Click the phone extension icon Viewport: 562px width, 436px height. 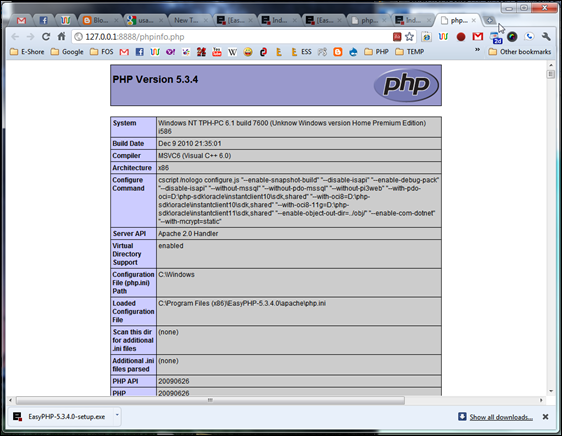click(x=529, y=37)
